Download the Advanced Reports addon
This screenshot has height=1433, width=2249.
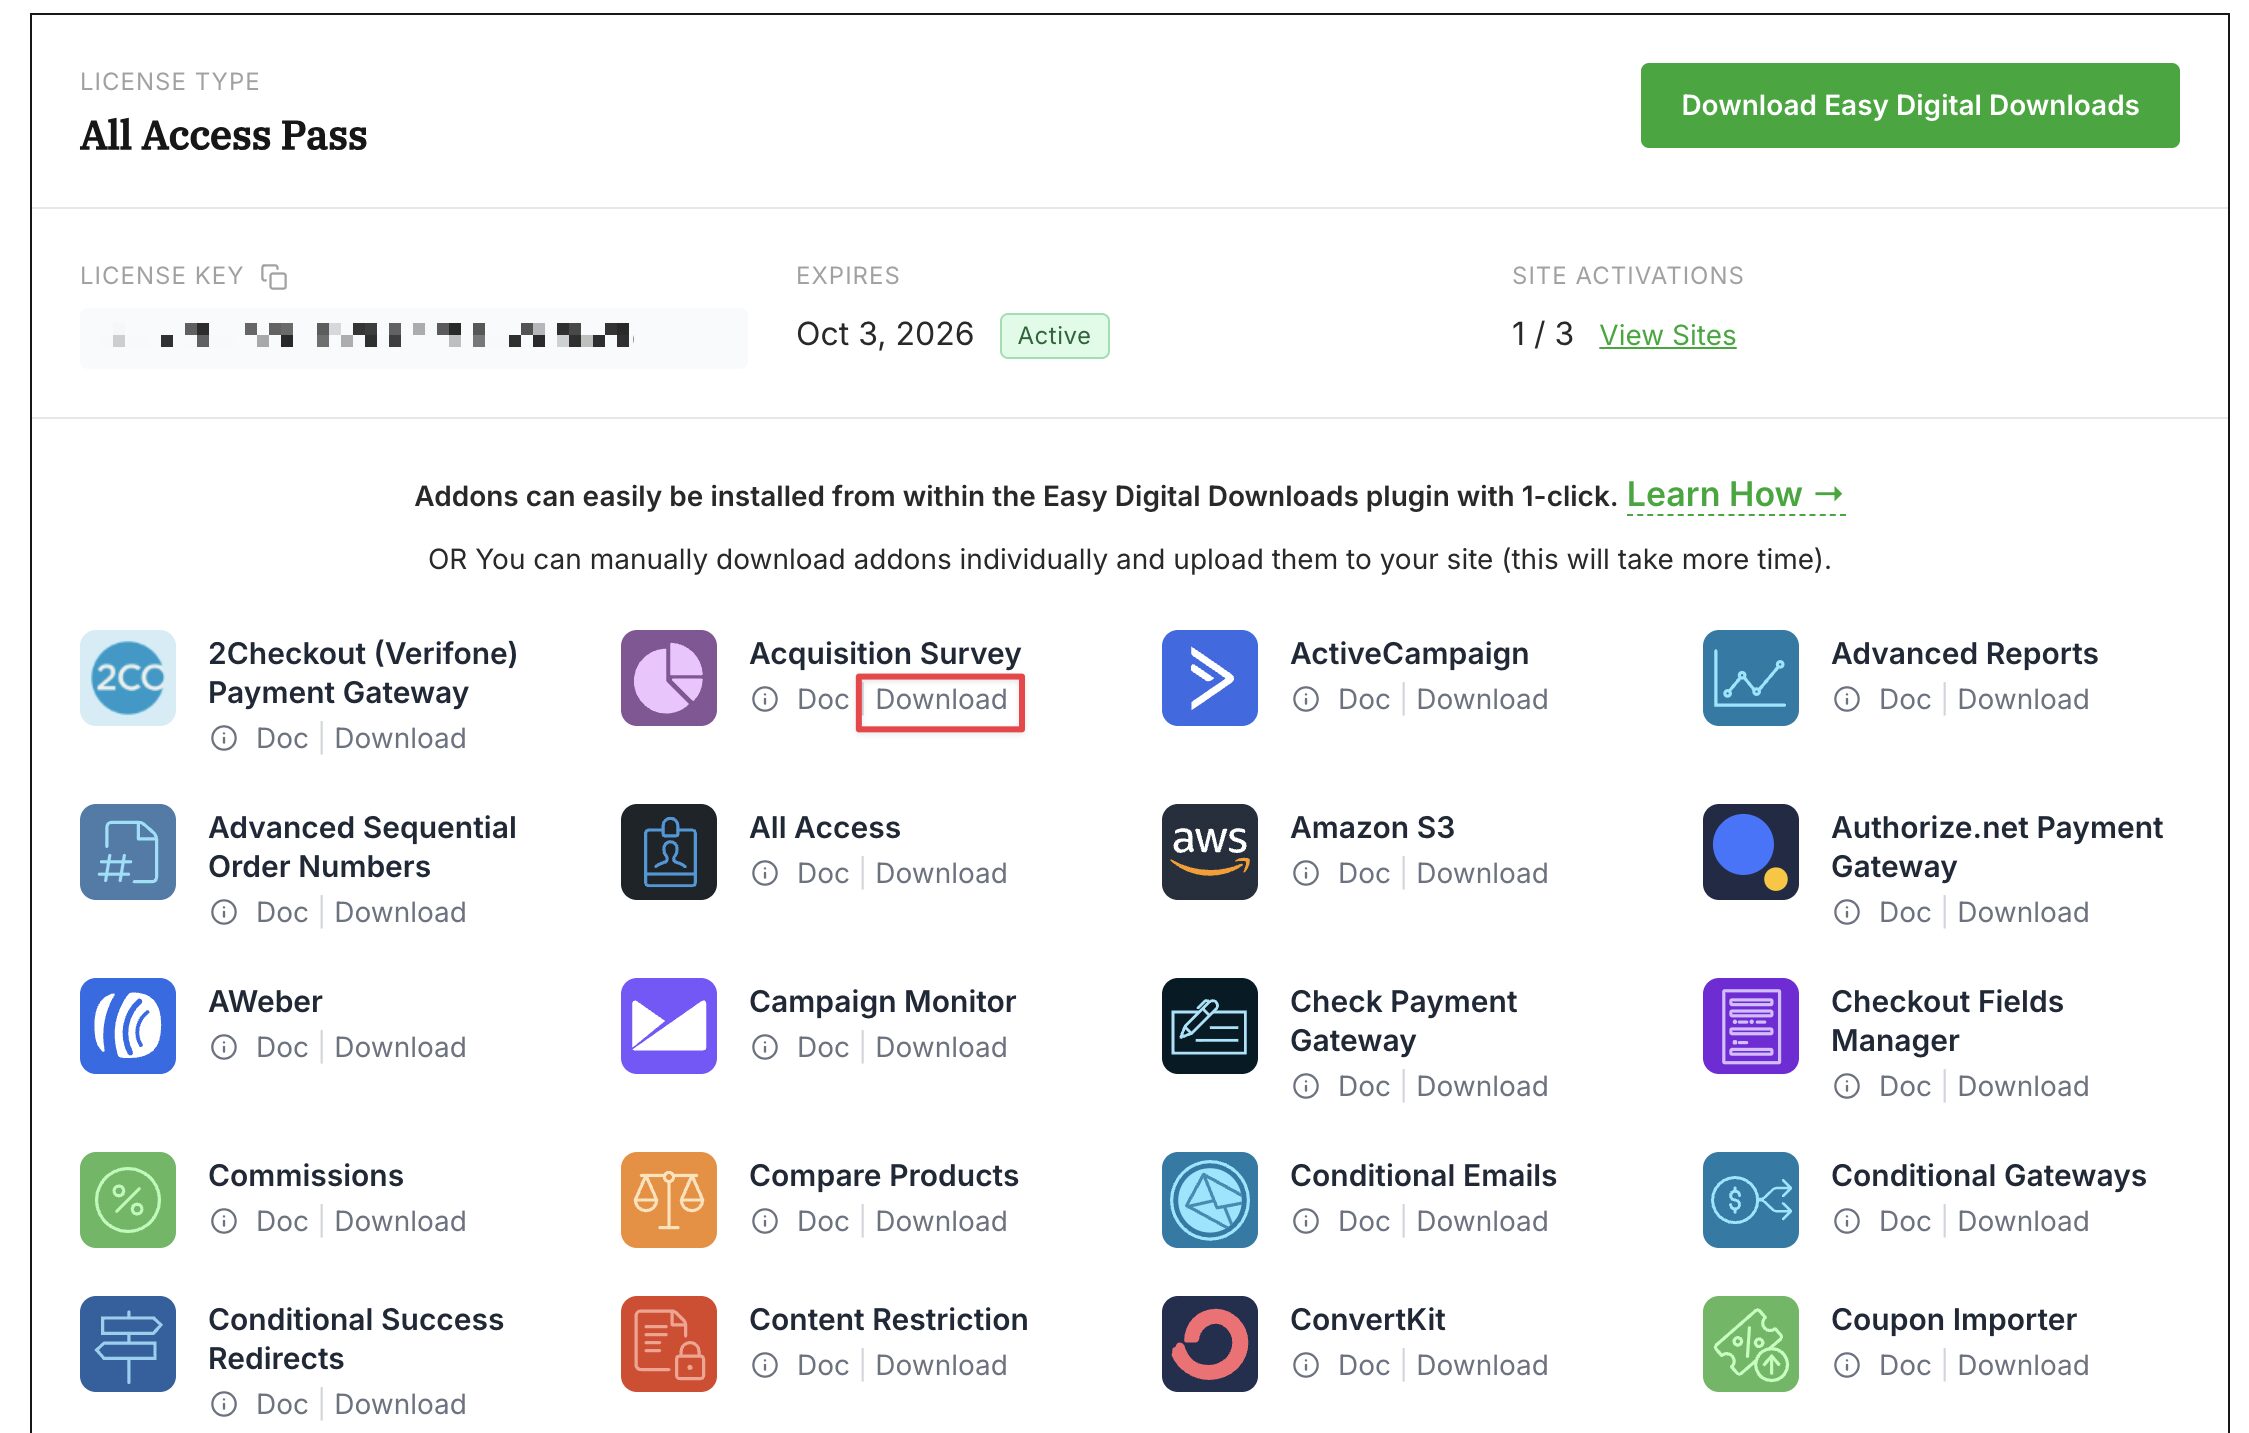tap(2023, 699)
